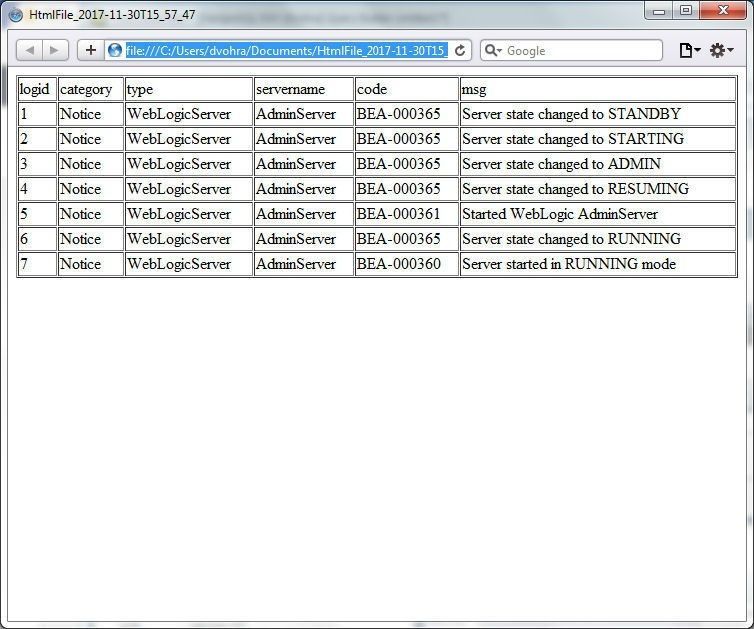Select 'Server state changed to STANDBY' cell

coord(598,114)
